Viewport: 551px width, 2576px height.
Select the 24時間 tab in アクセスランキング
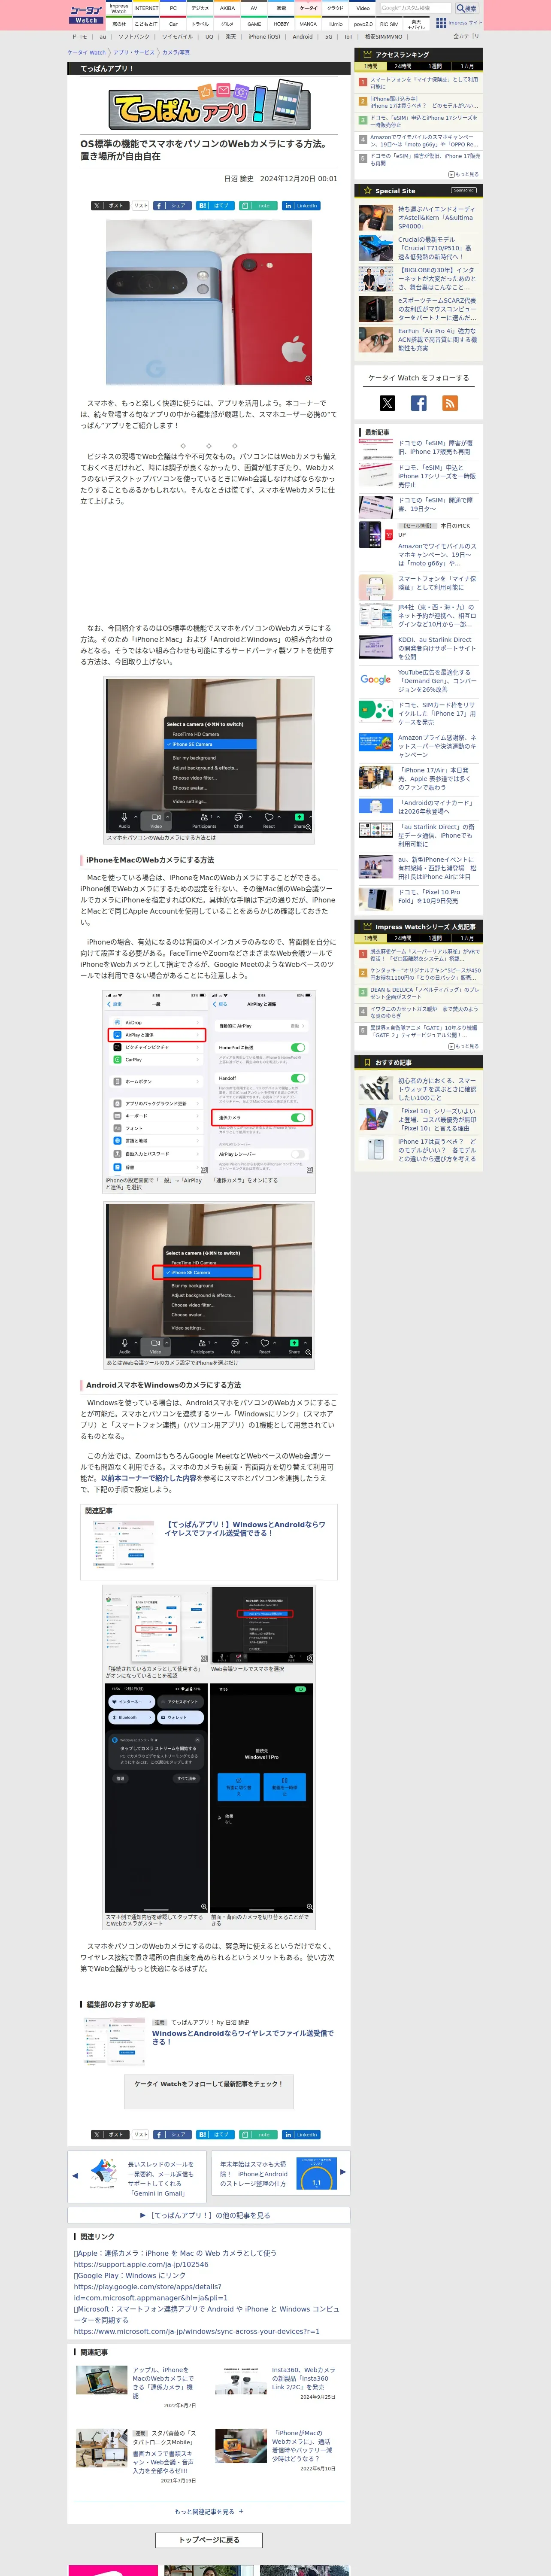click(403, 66)
